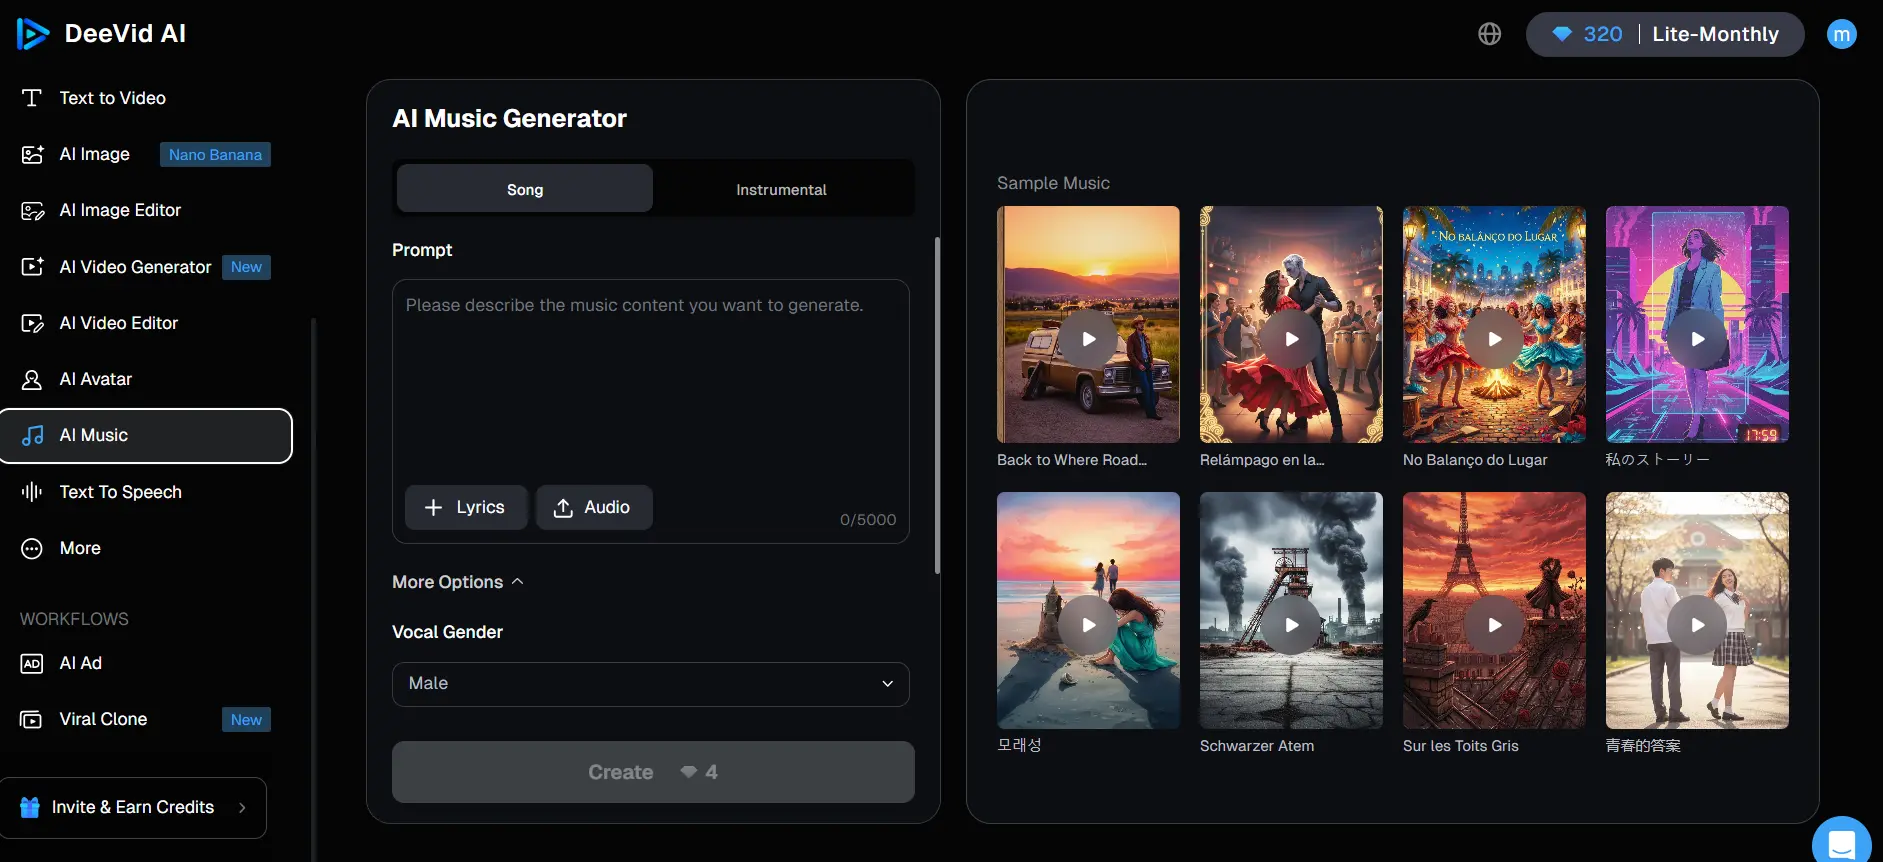Switch to the Instrumental tab
Image resolution: width=1883 pixels, height=862 pixels.
(x=782, y=189)
